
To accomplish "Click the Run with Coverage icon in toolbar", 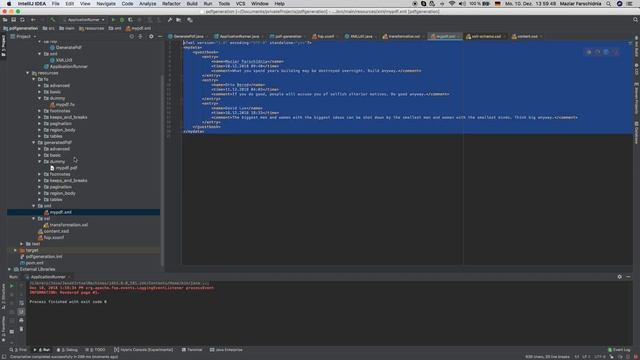I will tap(130, 20).
